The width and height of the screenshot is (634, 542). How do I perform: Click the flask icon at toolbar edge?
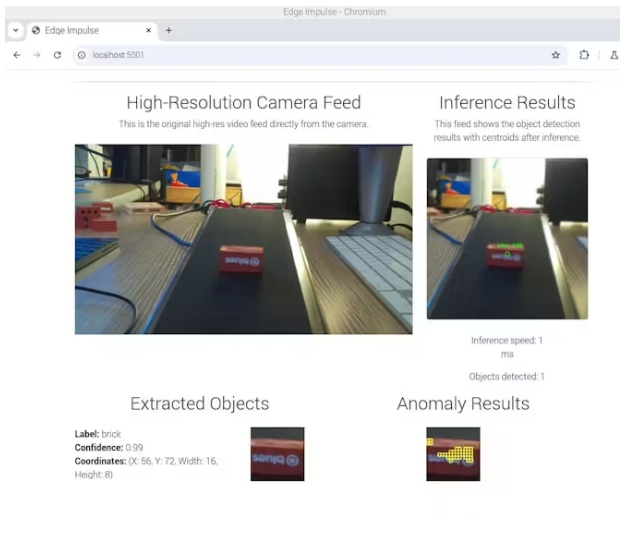coord(615,55)
